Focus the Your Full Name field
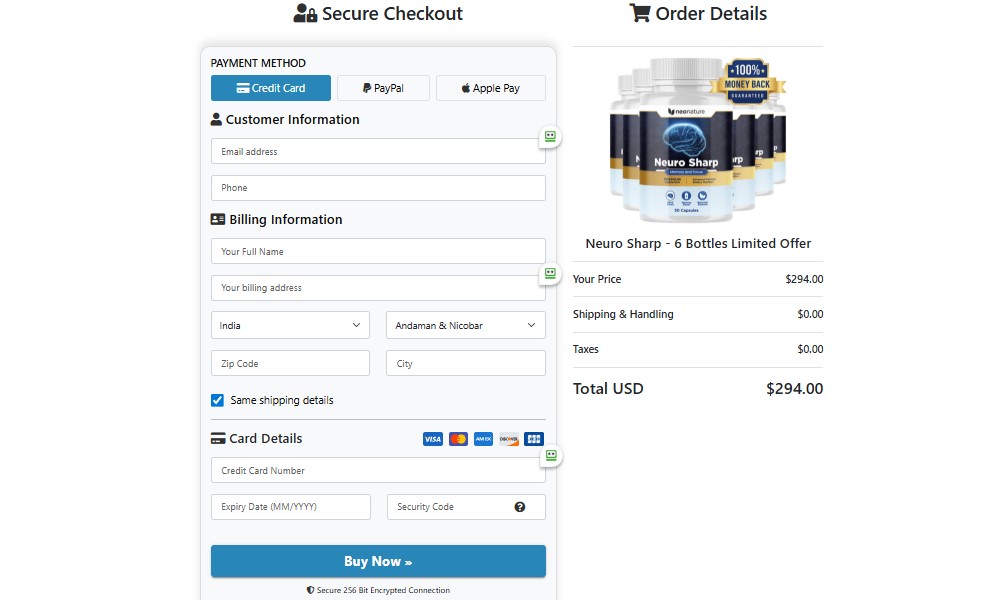Screen dimensions: 988x600 point(377,252)
